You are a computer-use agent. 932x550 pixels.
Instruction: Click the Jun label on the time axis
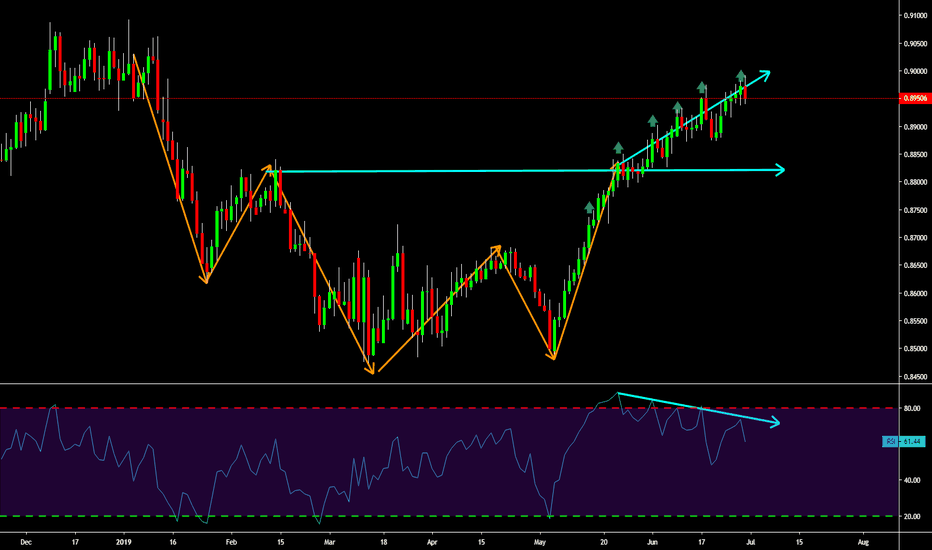pos(652,542)
